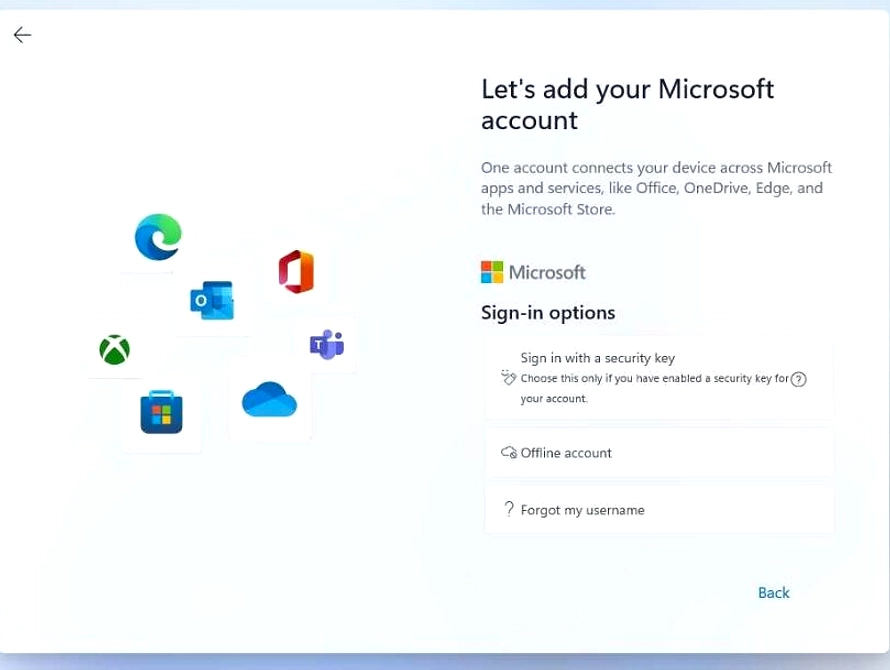Click the Forgot my username question mark icon
890x670 pixels.
509,509
